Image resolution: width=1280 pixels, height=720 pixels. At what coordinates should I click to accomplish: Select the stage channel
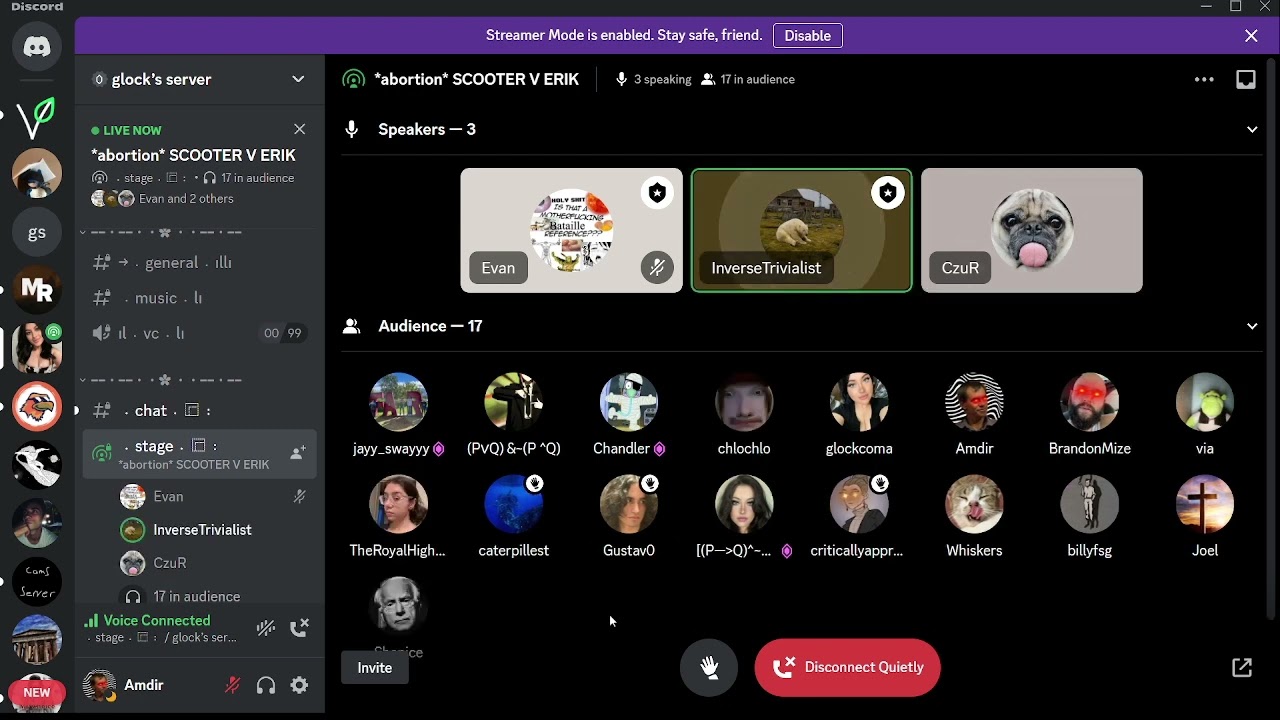pos(200,454)
